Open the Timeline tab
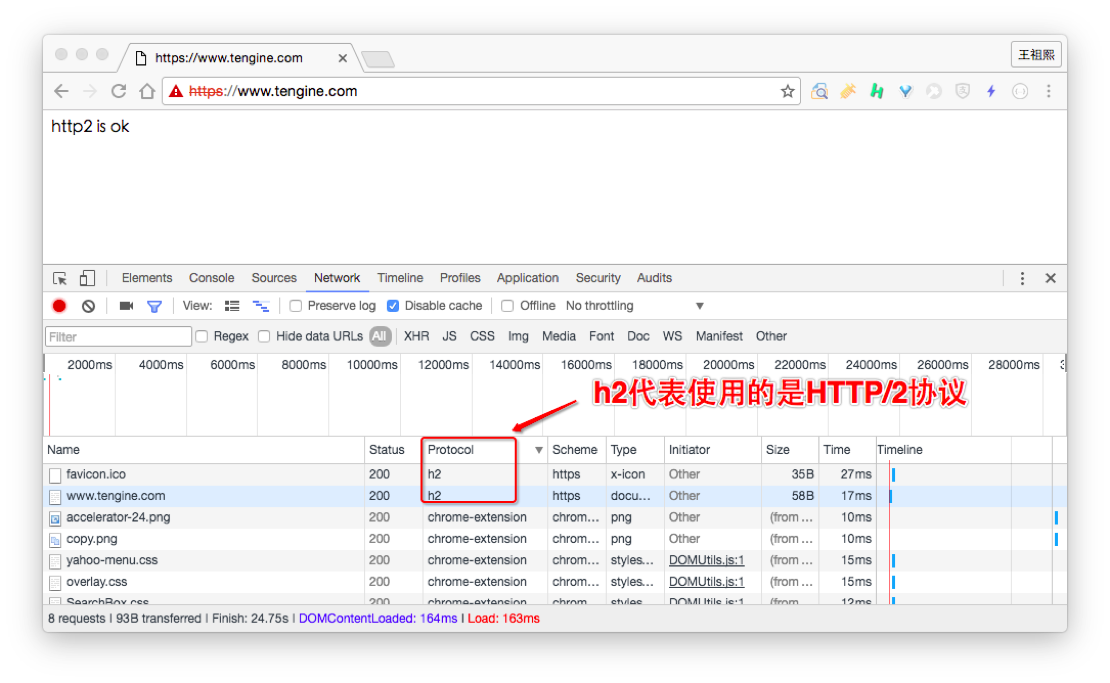Screen dimensions: 1110x683 [x=400, y=278]
